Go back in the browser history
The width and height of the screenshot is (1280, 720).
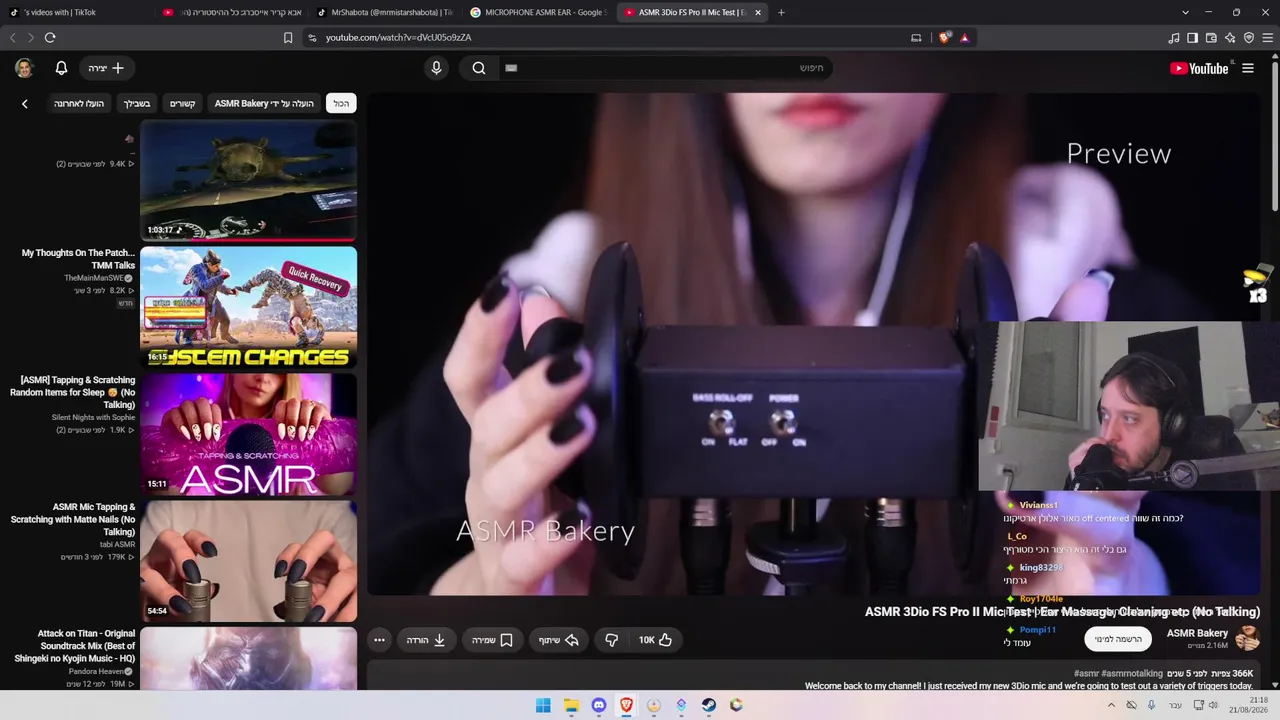pyautogui.click(x=13, y=37)
